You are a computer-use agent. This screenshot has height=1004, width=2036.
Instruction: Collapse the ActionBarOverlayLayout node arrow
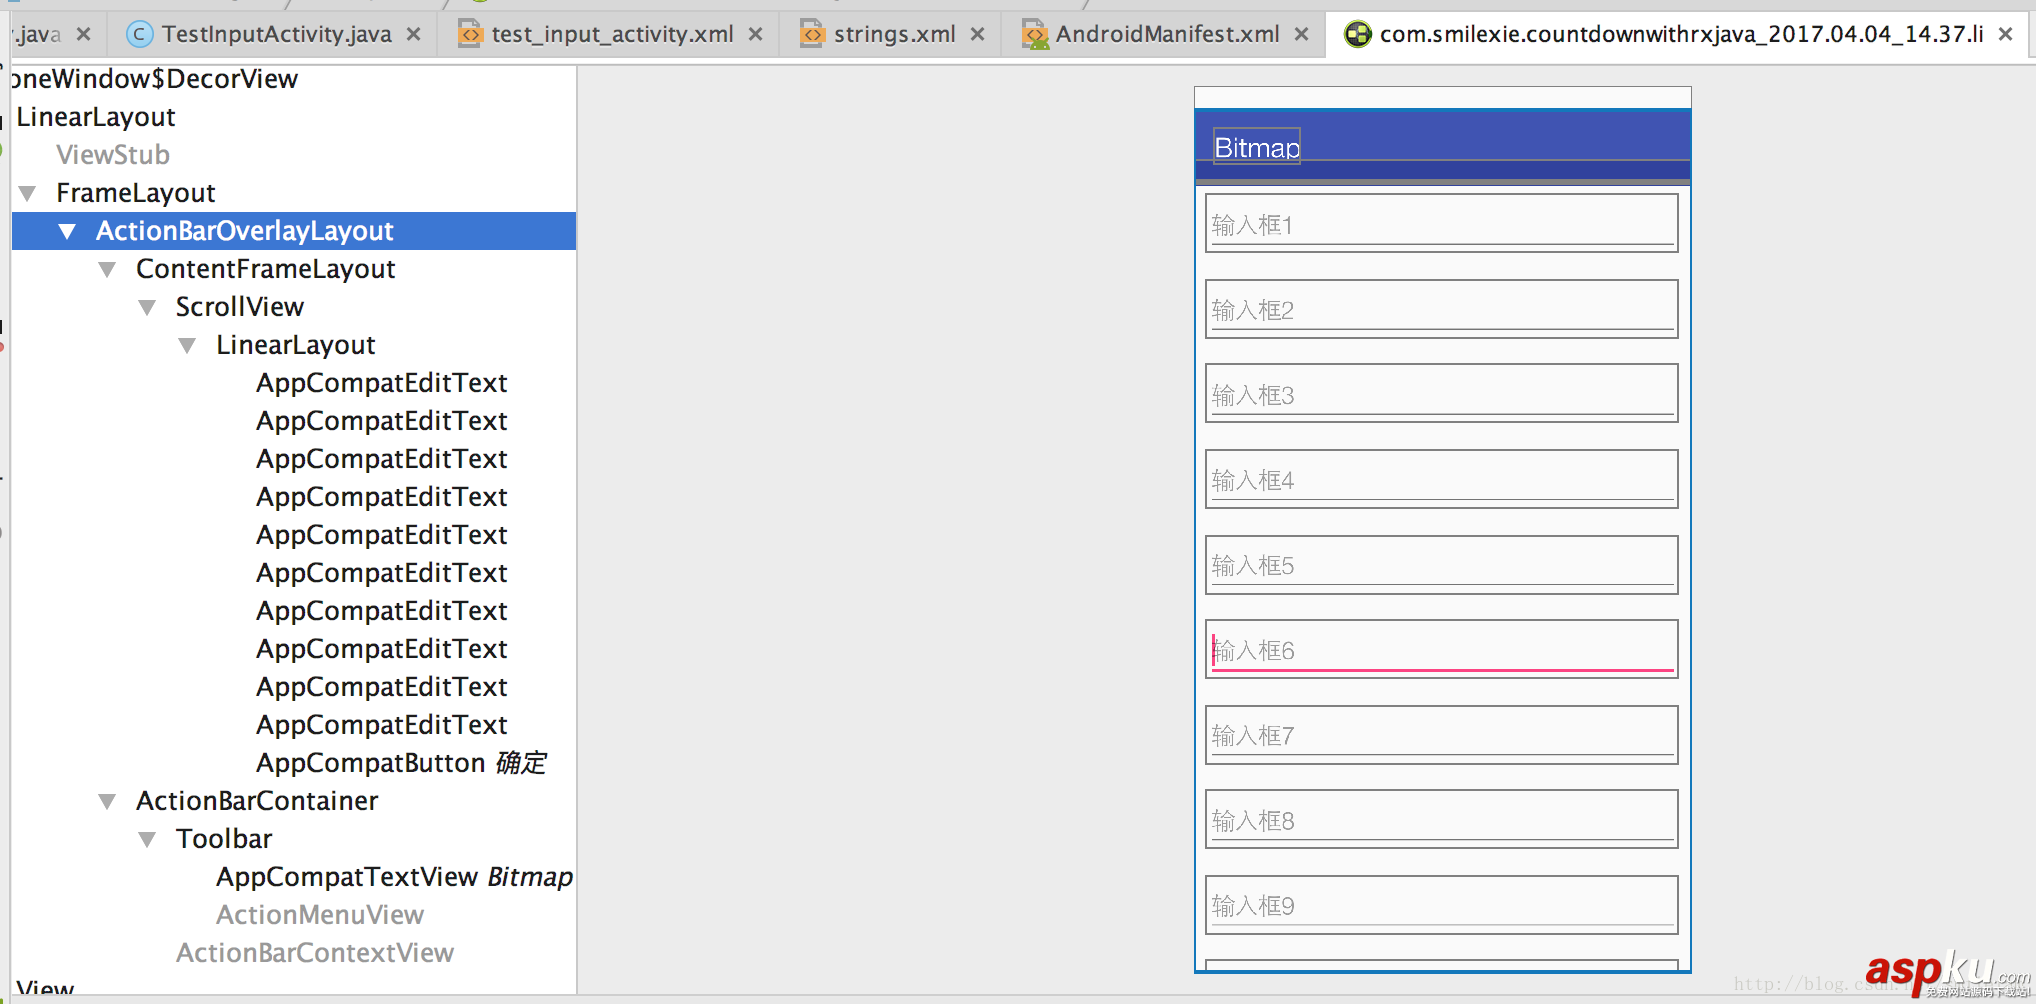[x=68, y=231]
